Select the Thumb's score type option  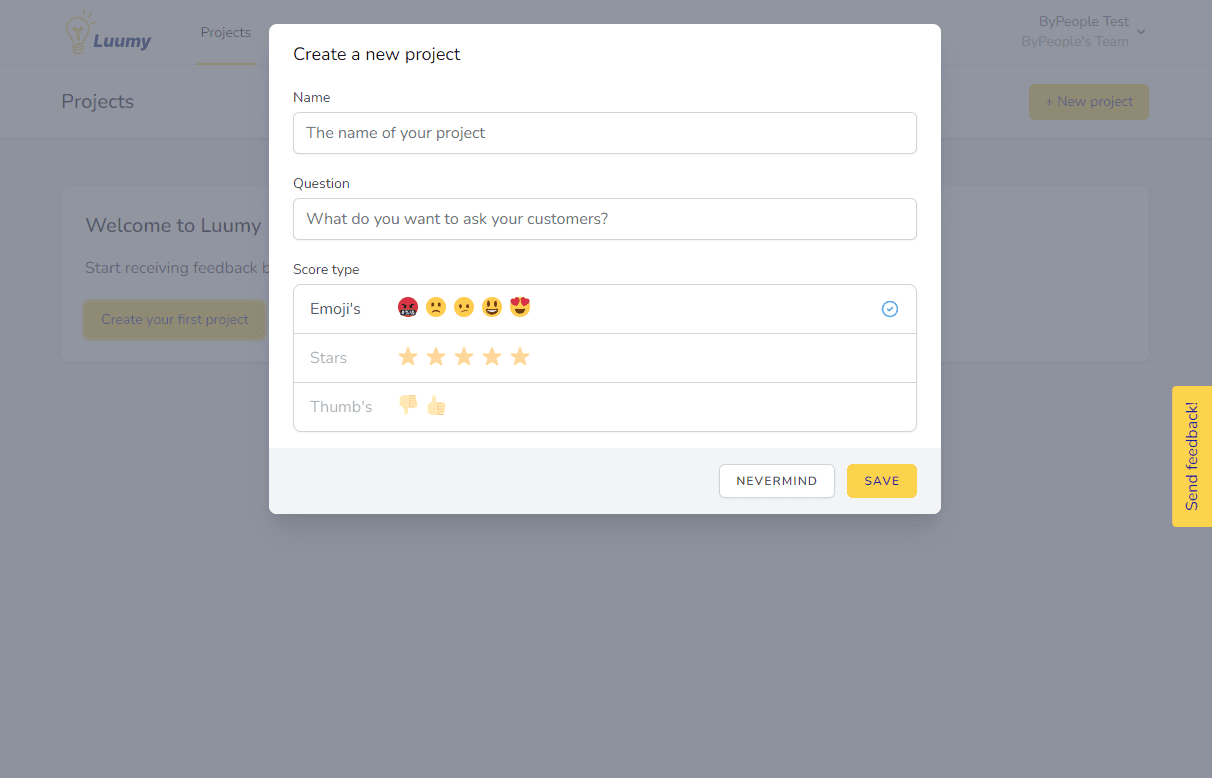tap(341, 407)
